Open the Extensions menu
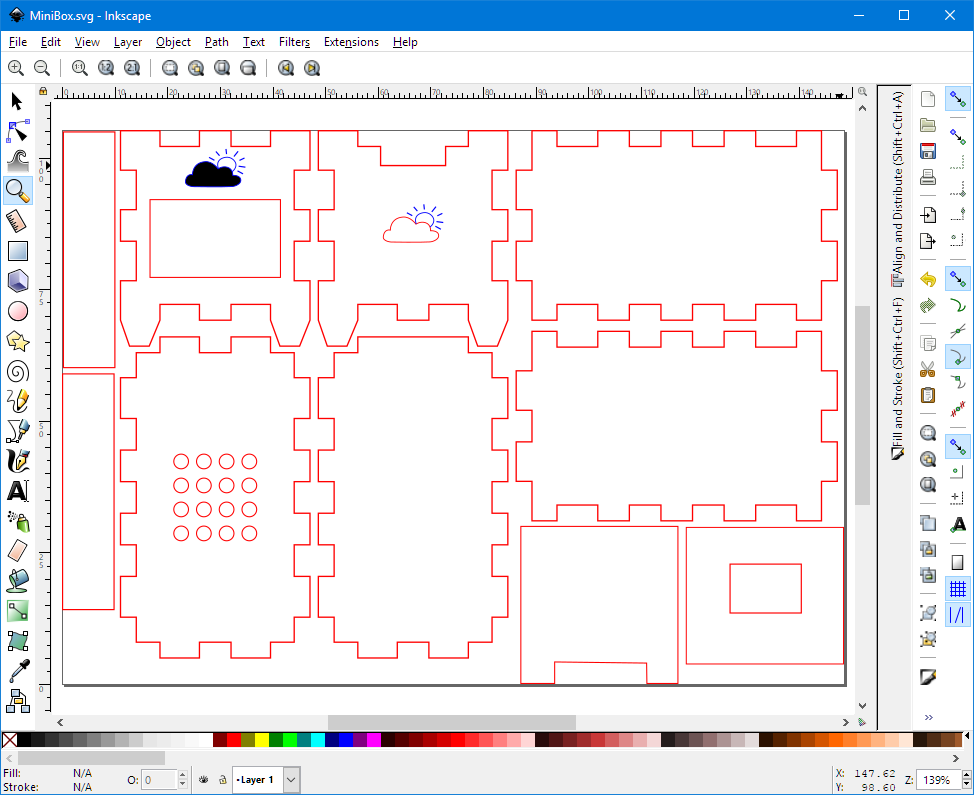The image size is (974, 795). tap(351, 42)
